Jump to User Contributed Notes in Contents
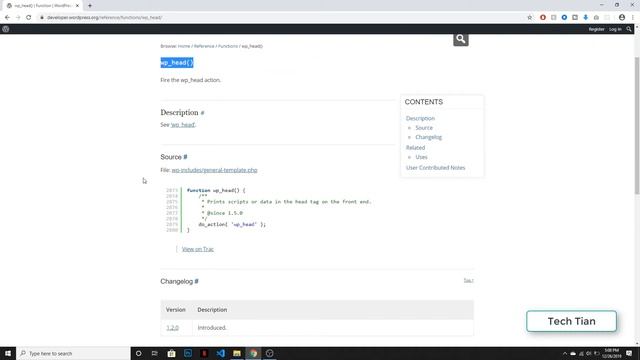This screenshot has height=360, width=640. click(436, 168)
